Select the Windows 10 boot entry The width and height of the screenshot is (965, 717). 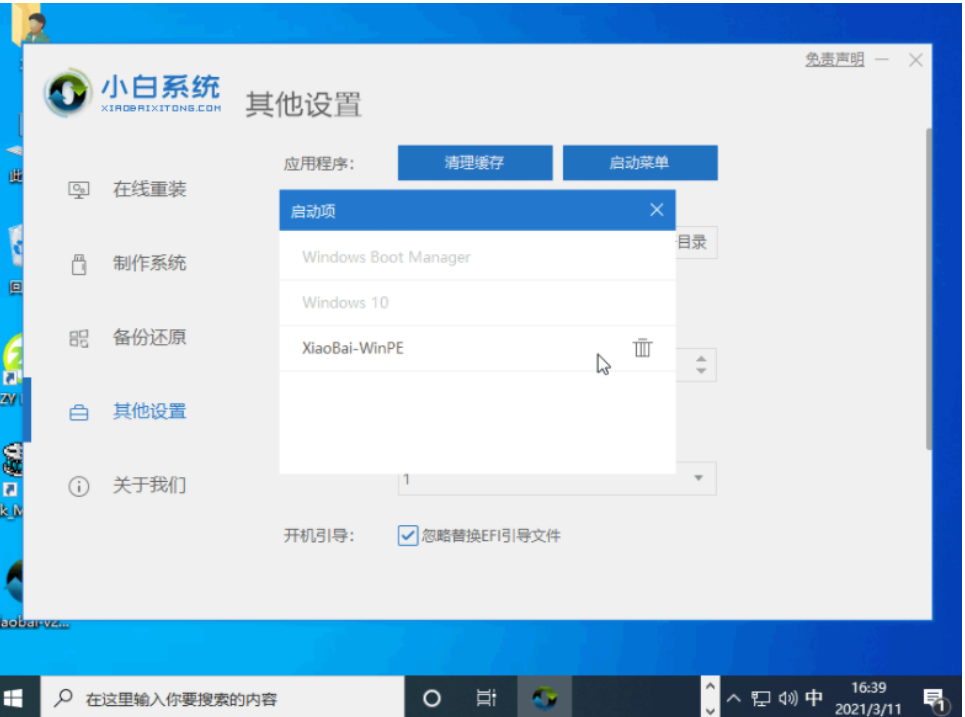346,302
